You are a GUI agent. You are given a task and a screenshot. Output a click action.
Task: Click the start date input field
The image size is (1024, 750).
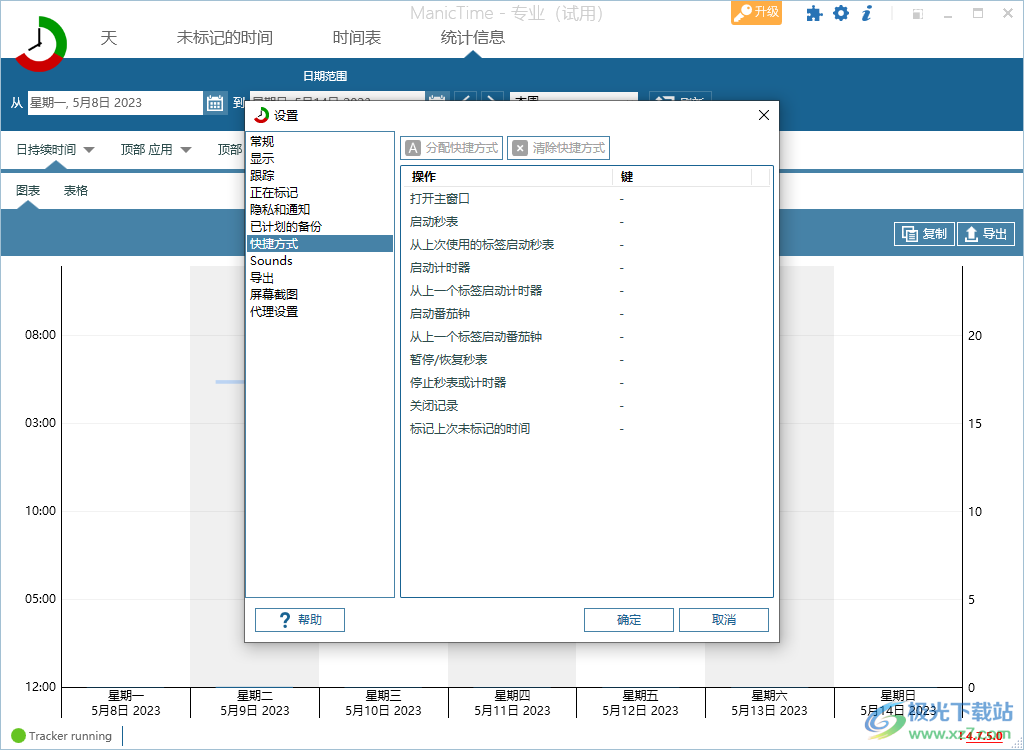pyautogui.click(x=115, y=103)
